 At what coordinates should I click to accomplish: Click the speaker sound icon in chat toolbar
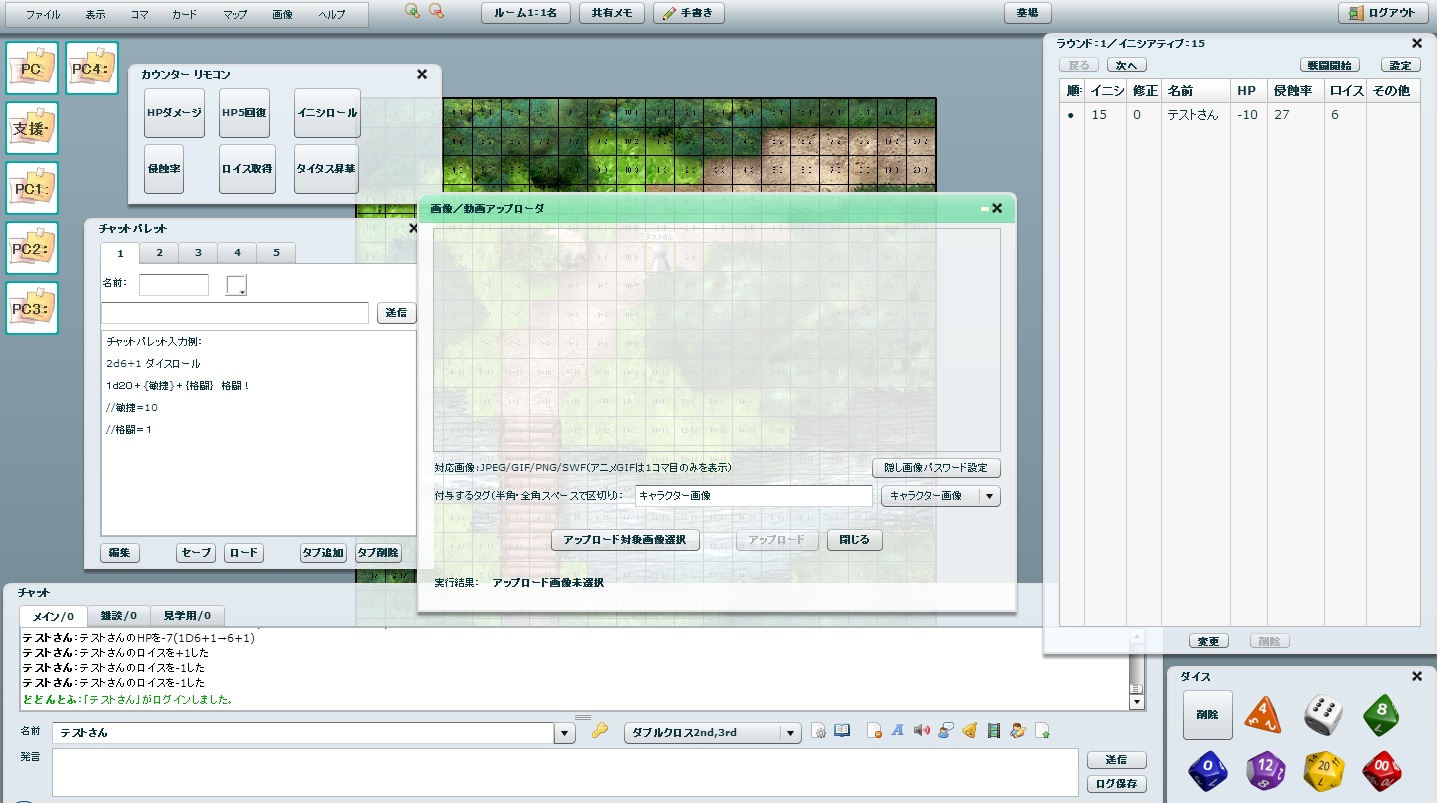(921, 731)
